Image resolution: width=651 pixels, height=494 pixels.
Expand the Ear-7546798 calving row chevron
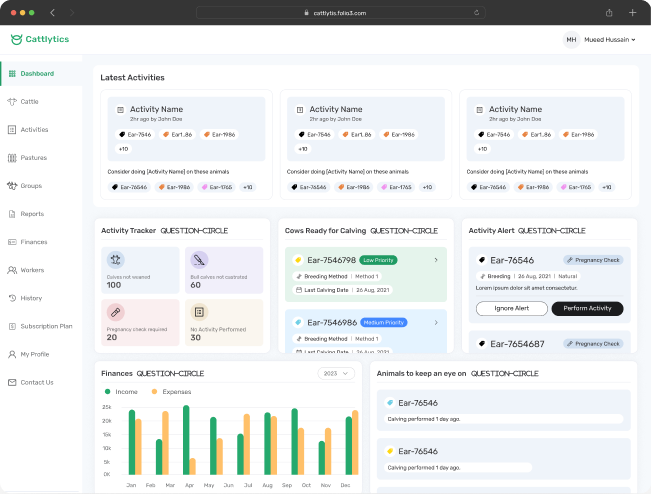click(435, 260)
